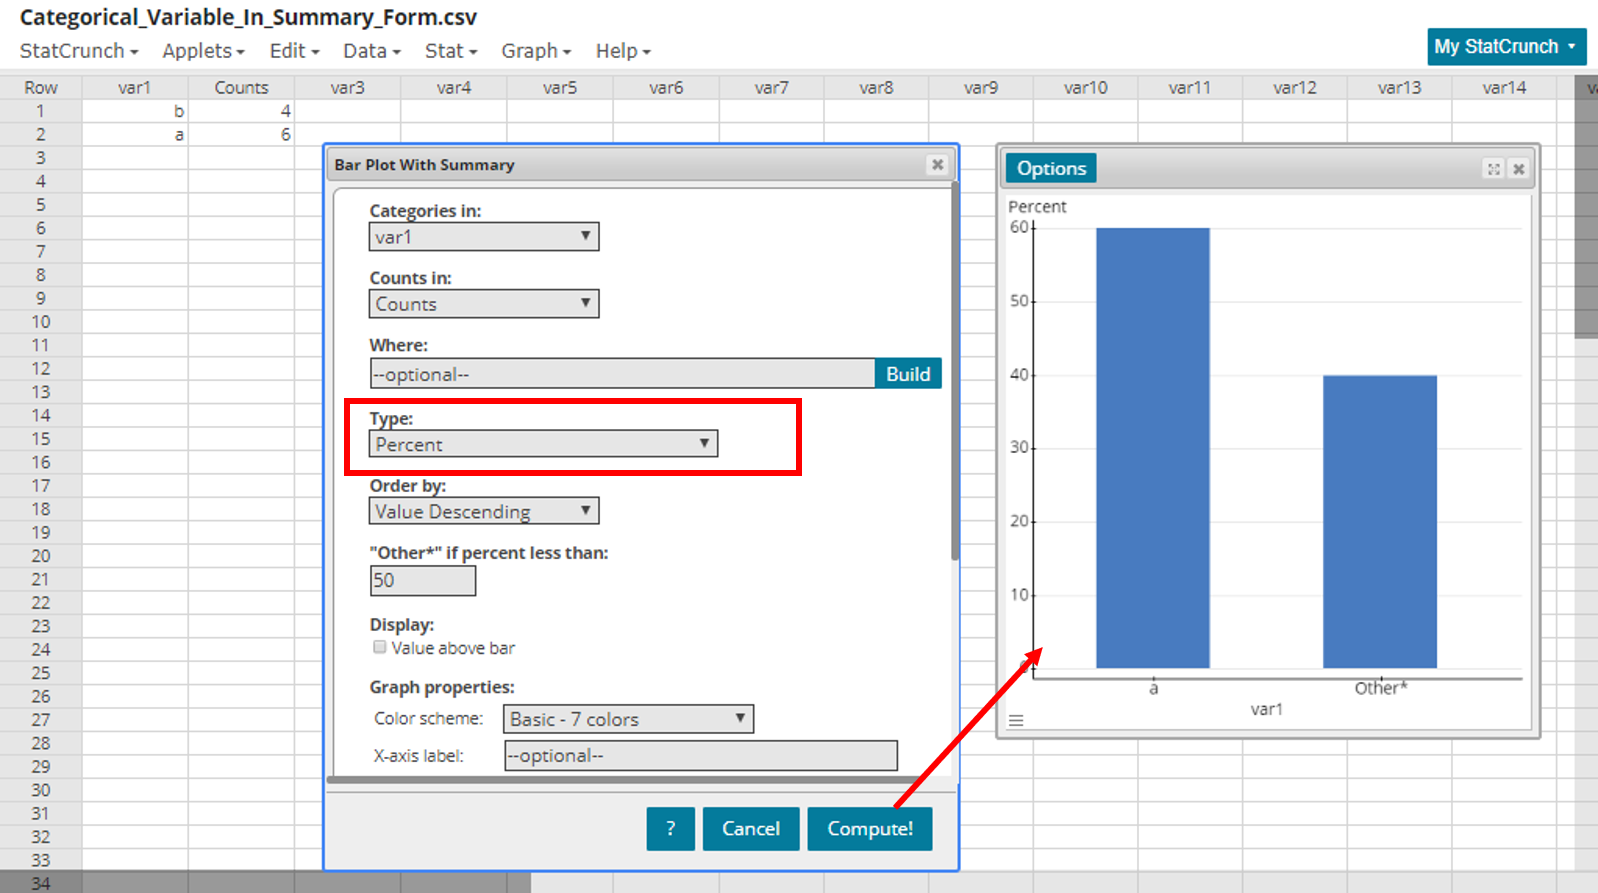The width and height of the screenshot is (1598, 893).
Task: Click cell containing count 4
Action: (241, 111)
